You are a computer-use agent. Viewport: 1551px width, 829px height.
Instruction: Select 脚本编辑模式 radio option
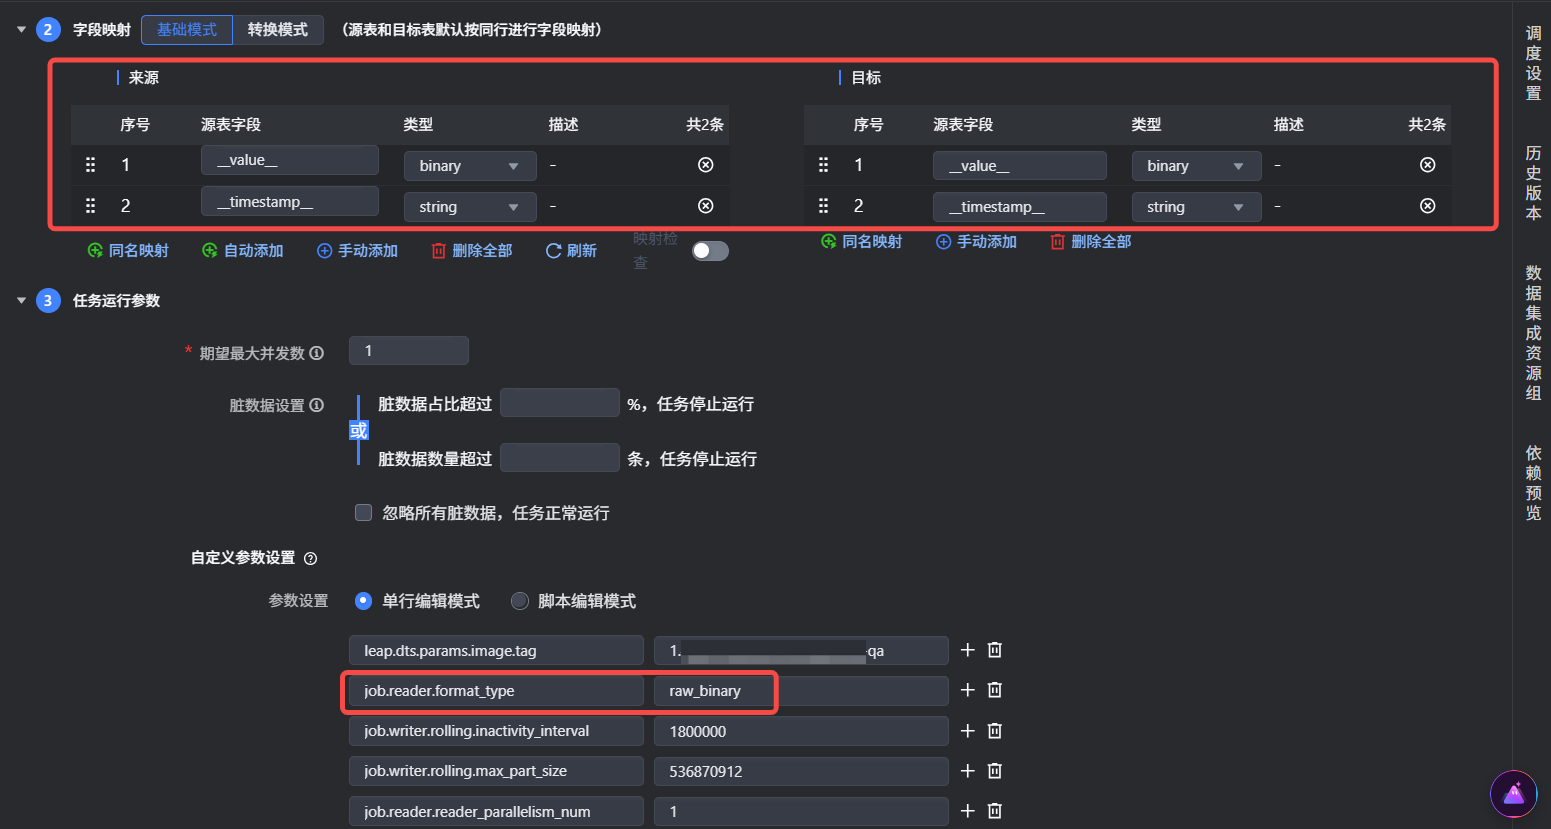(x=520, y=601)
